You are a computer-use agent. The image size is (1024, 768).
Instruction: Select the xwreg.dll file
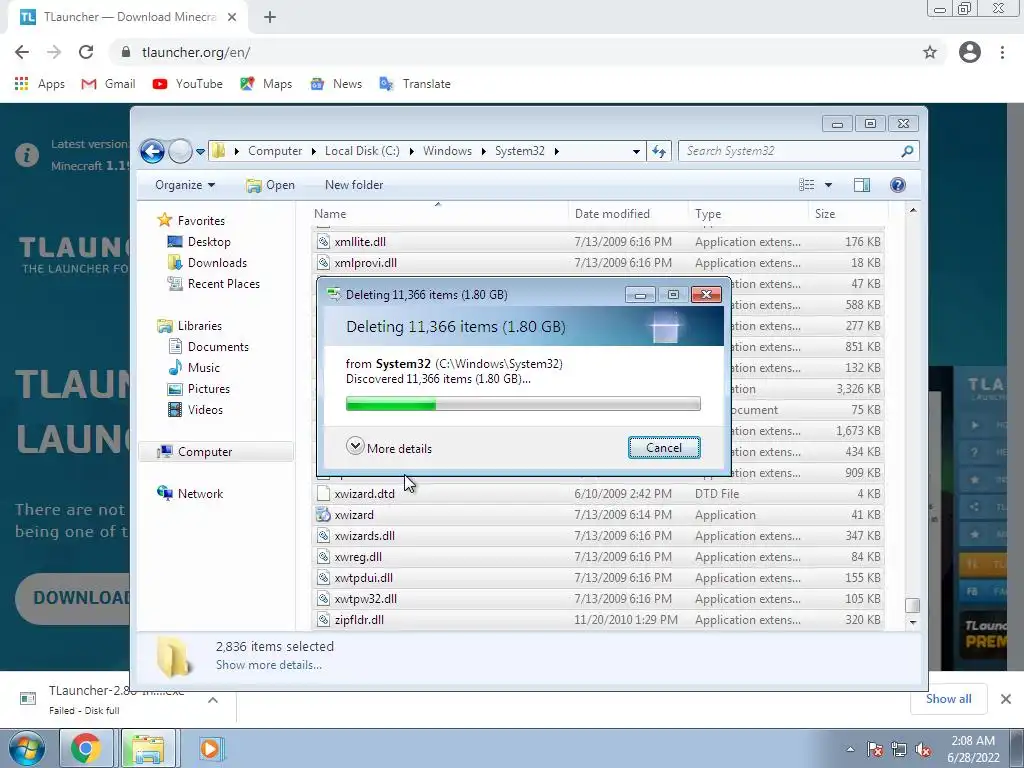[598, 556]
